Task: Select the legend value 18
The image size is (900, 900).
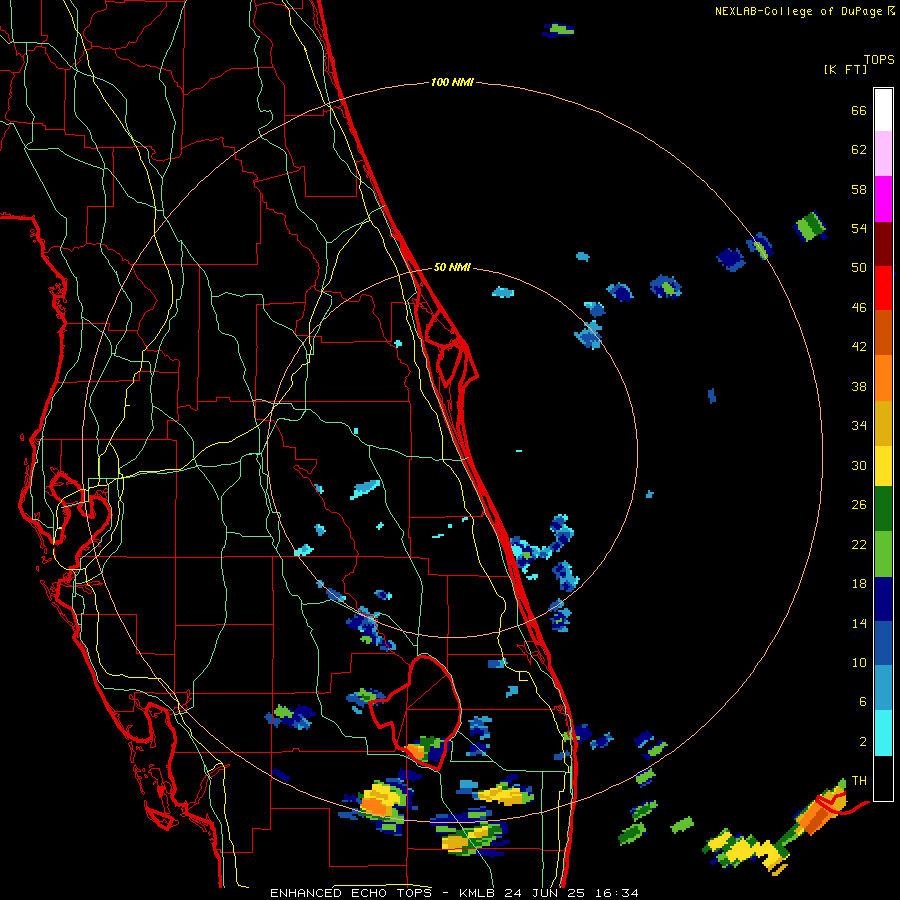Action: pyautogui.click(x=859, y=583)
